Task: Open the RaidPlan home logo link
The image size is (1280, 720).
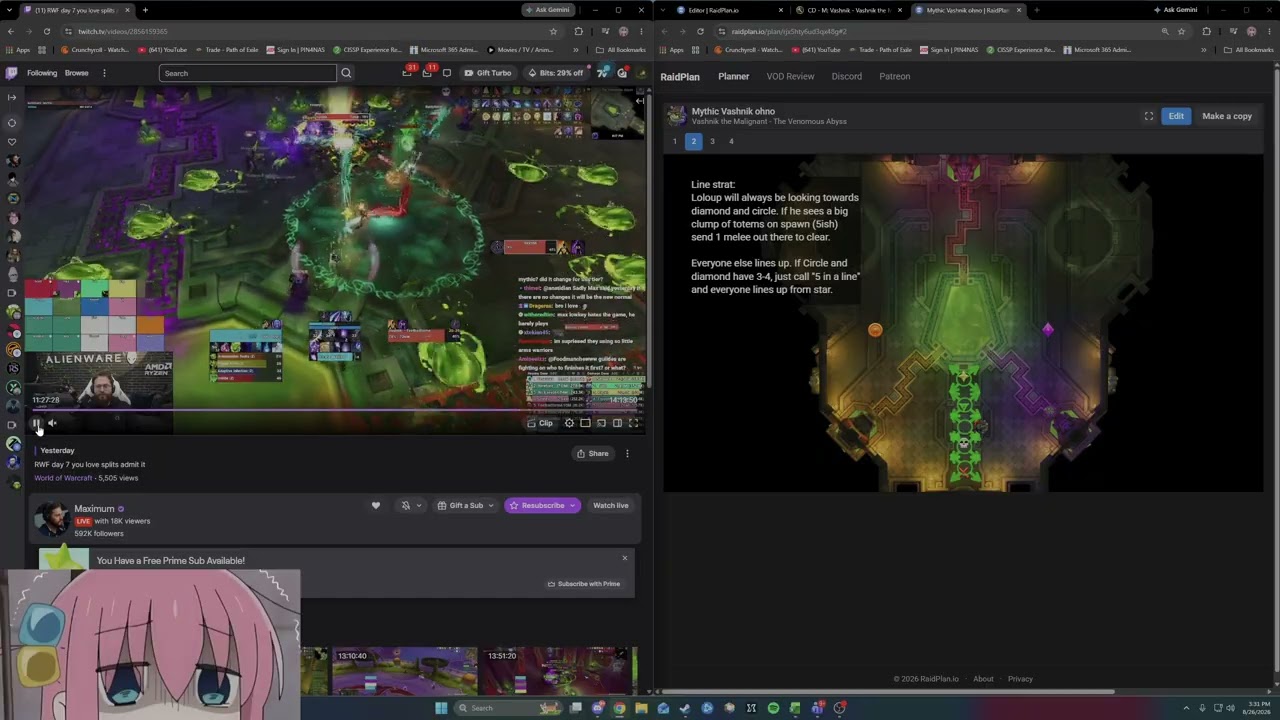Action: 680,76
